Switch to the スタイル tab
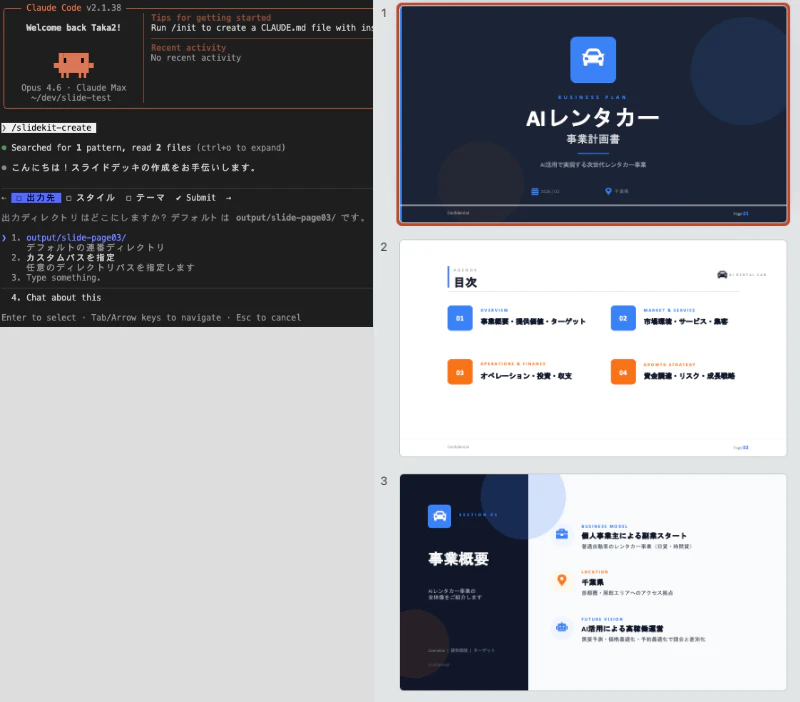The image size is (800, 702). coord(91,198)
